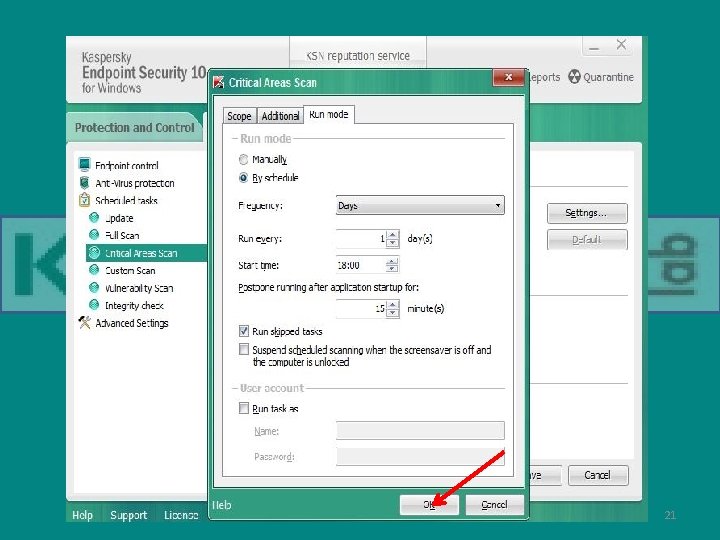
Task: Select the Update task item
Action: [x=119, y=218]
